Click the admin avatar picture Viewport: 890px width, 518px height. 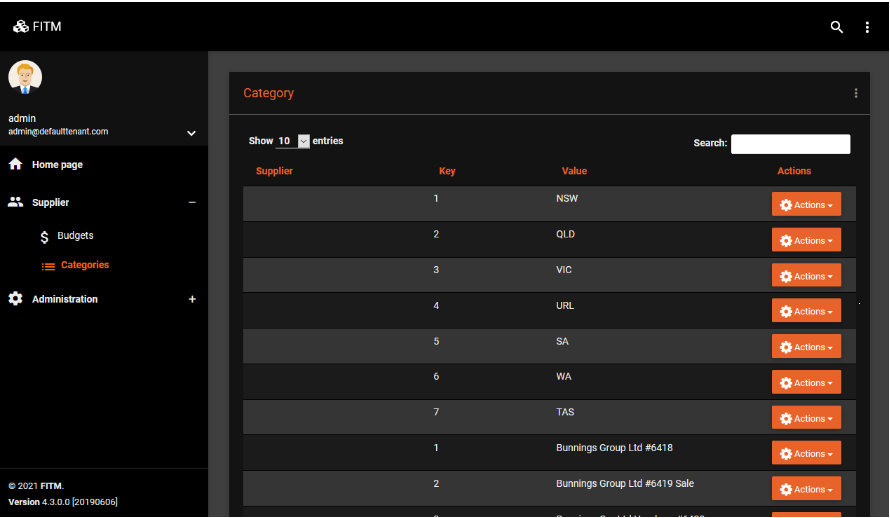tap(25, 77)
